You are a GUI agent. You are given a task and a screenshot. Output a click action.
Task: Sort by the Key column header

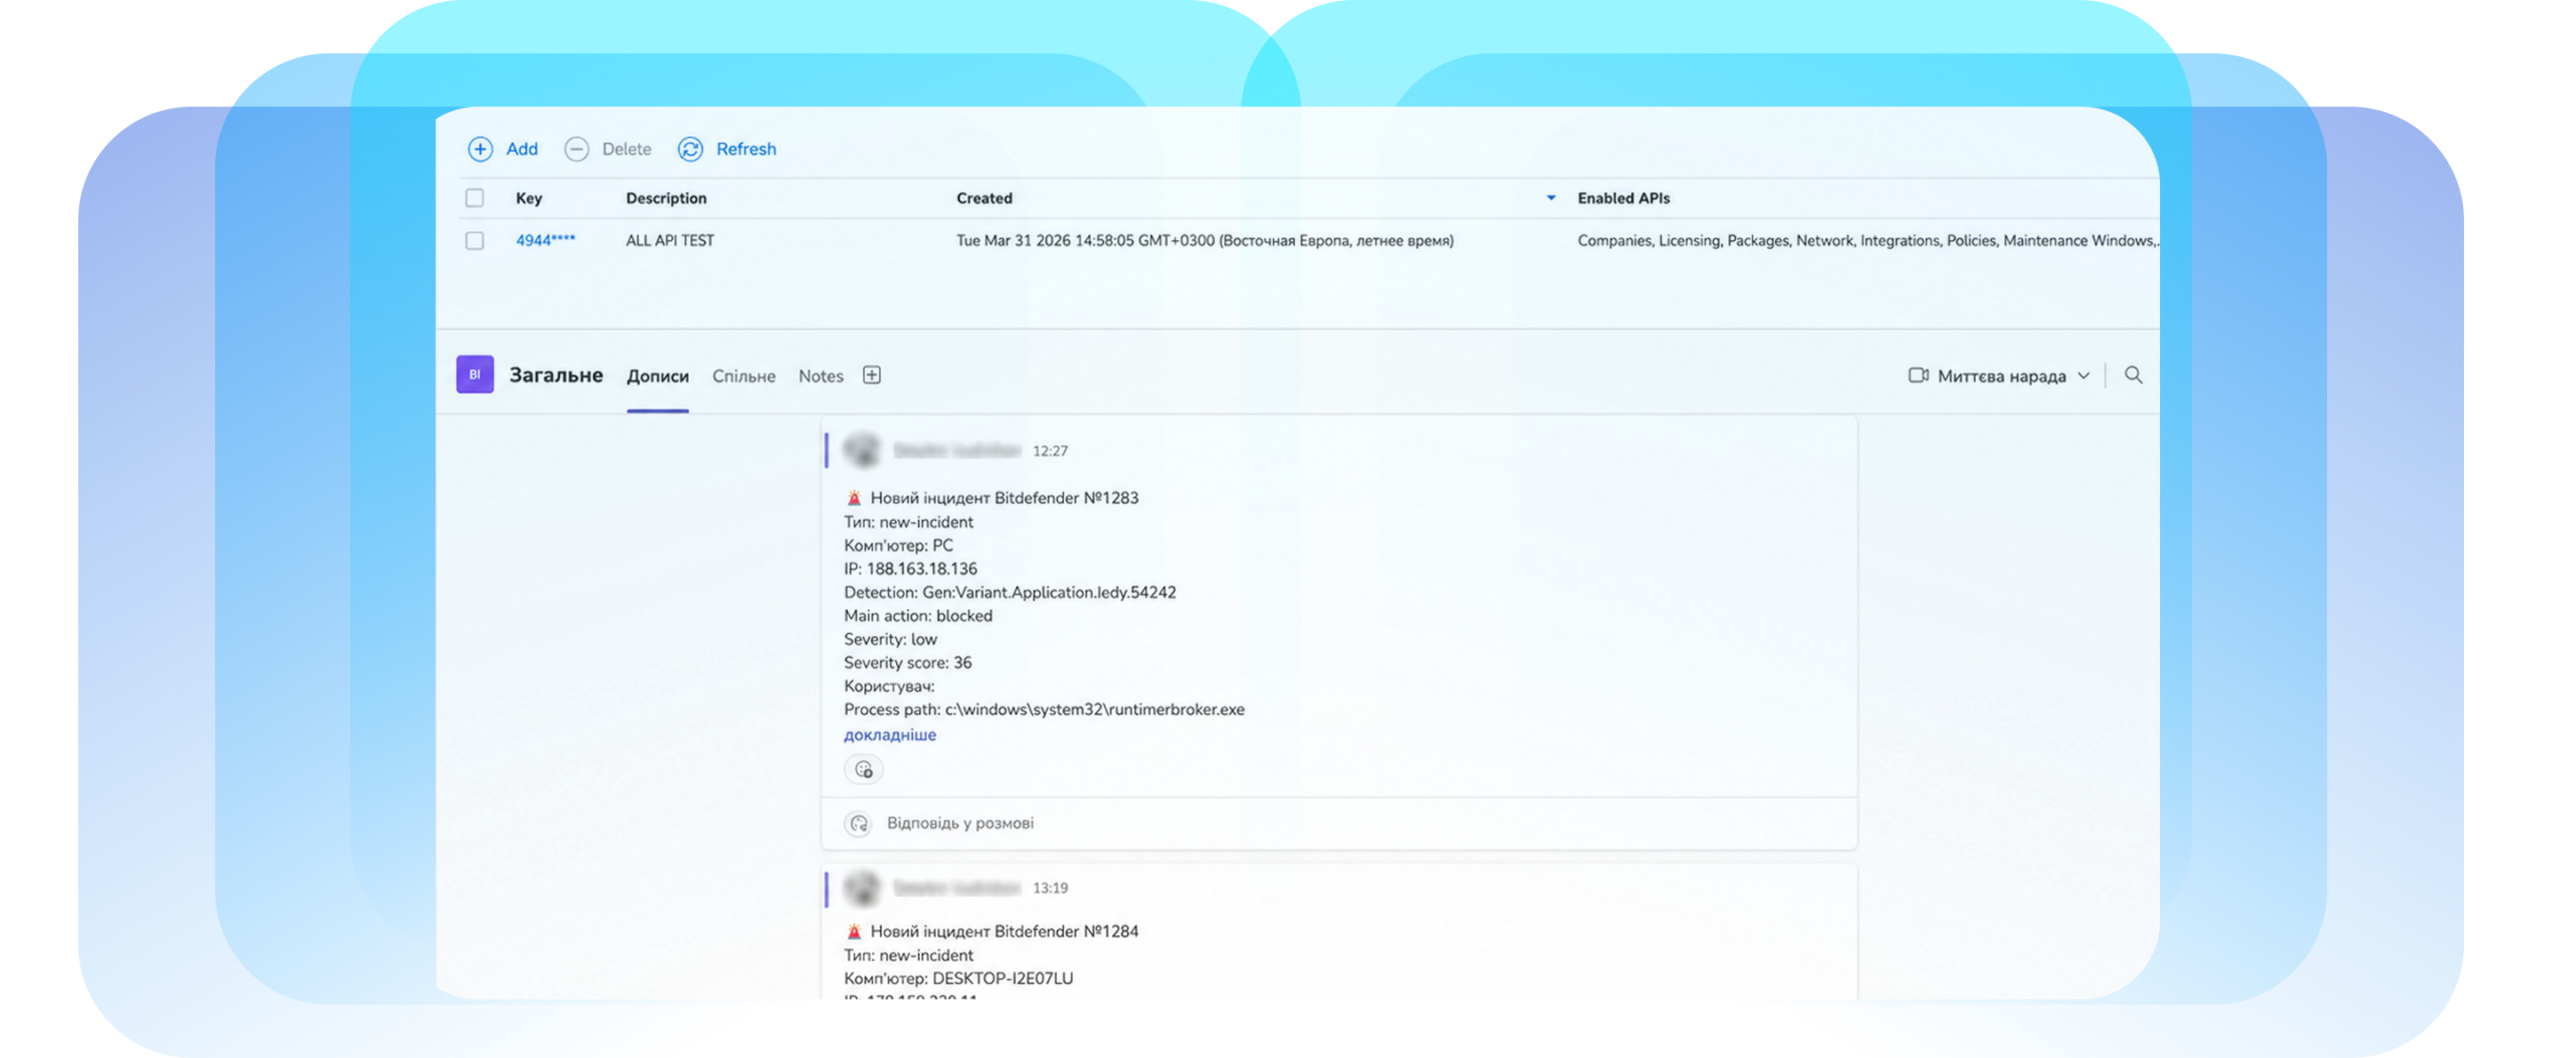coord(529,198)
